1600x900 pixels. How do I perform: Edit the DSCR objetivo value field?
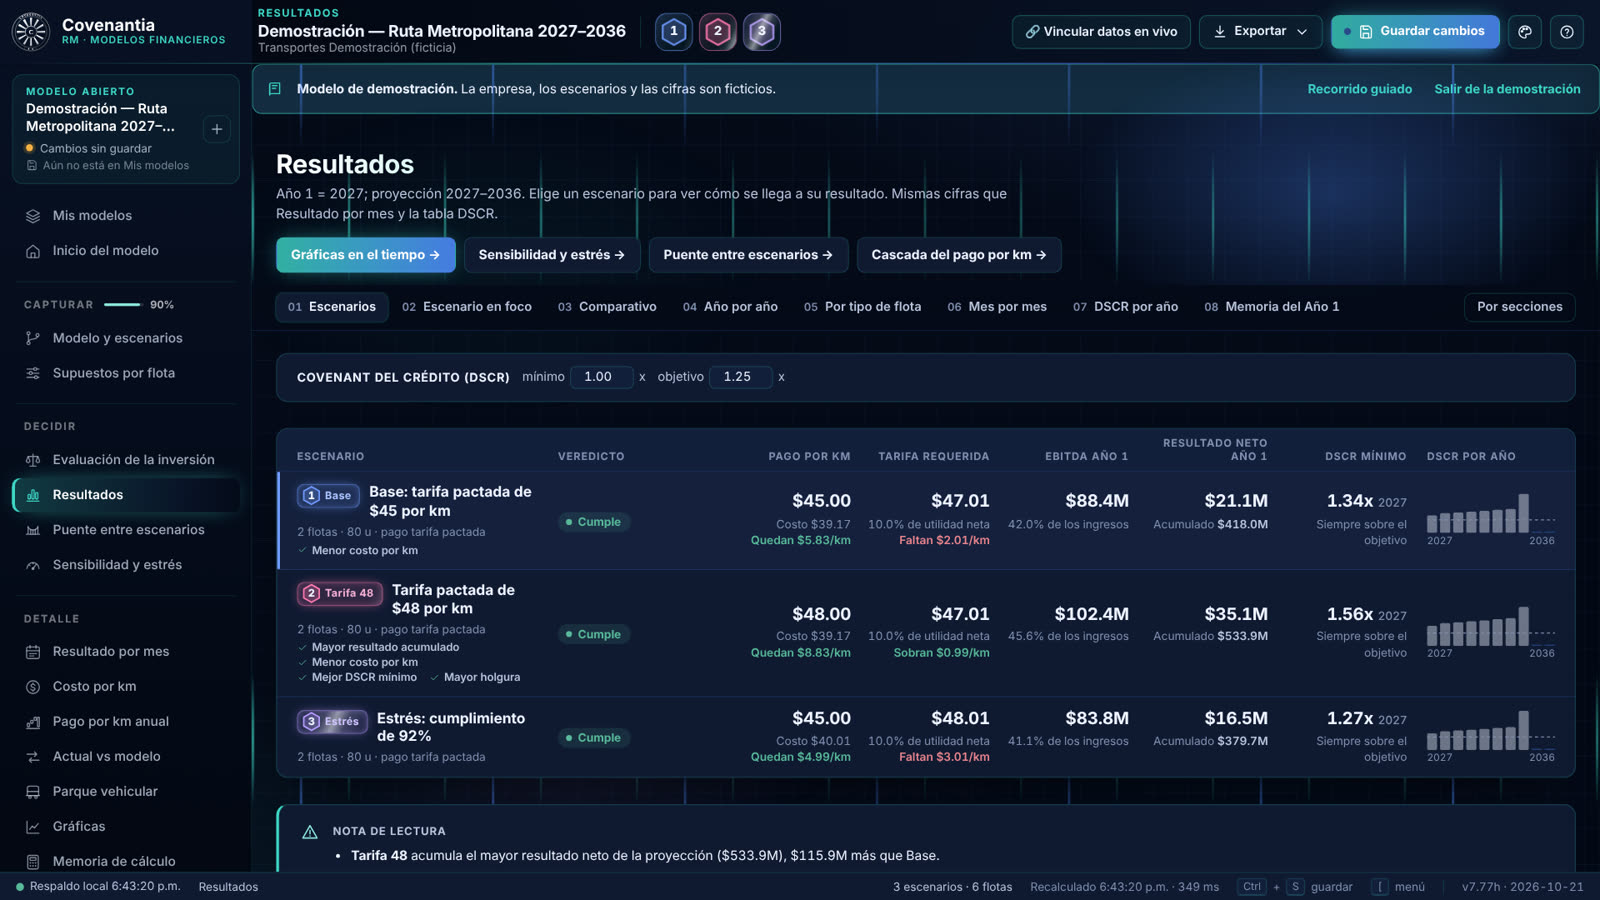(x=740, y=377)
